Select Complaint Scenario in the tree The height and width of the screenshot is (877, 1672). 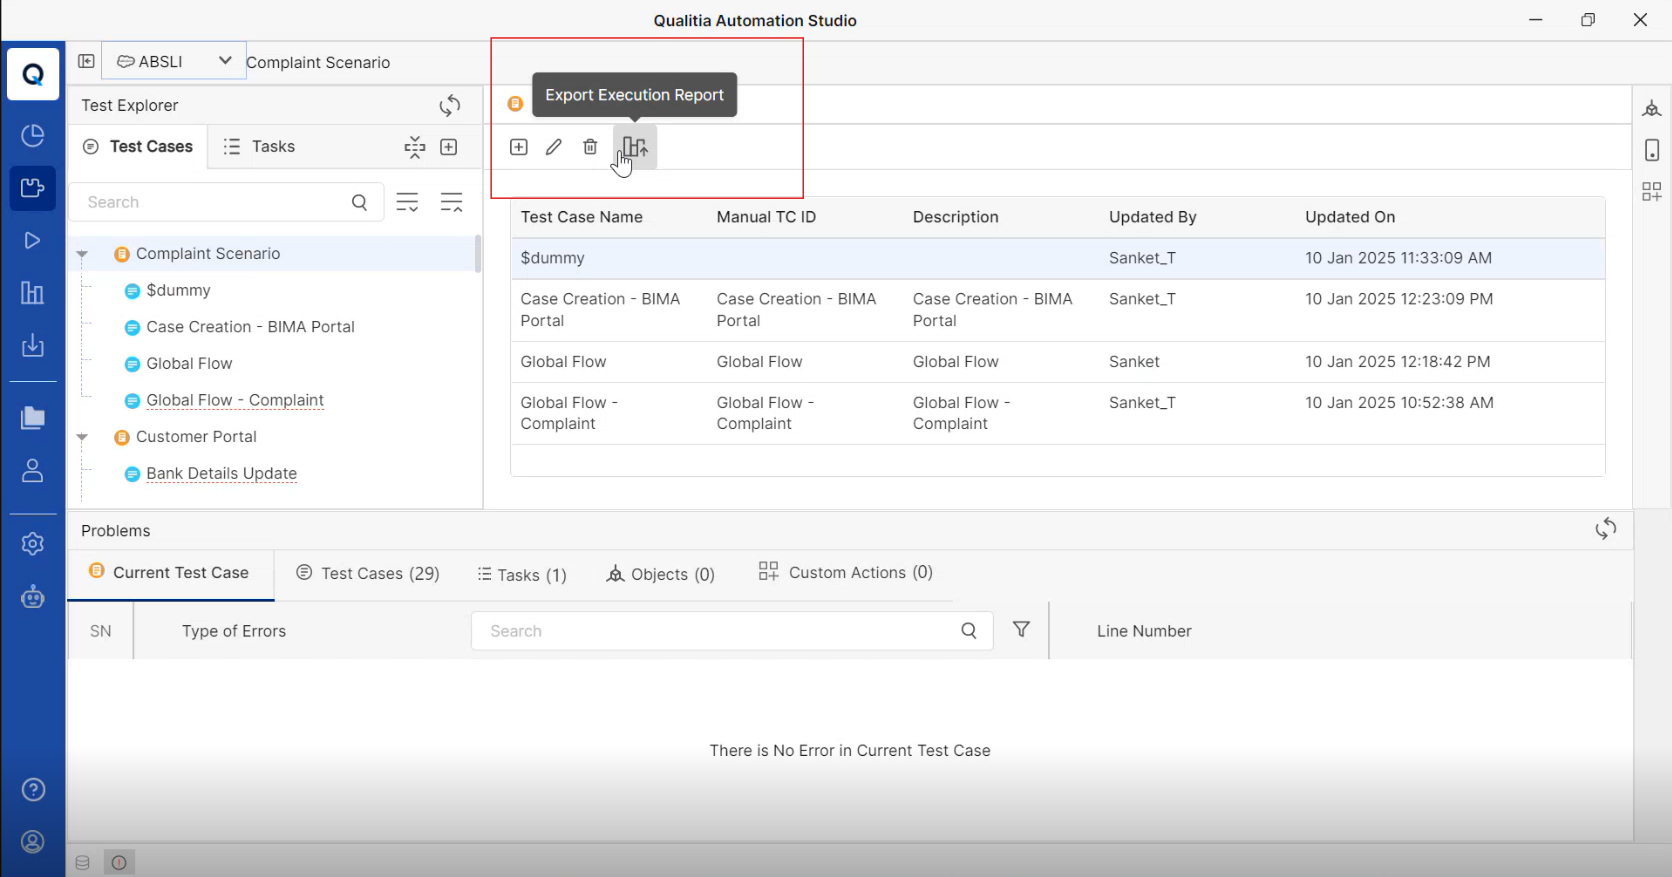coord(208,254)
